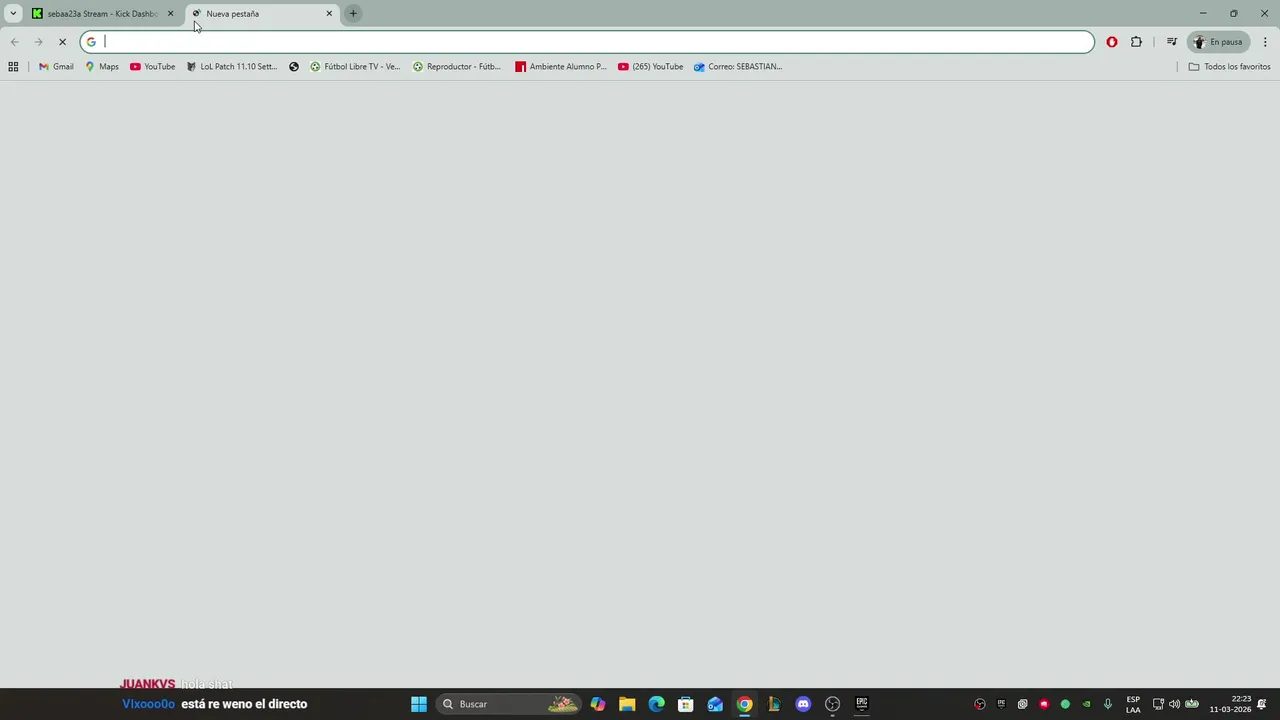The height and width of the screenshot is (720, 1280).
Task: Expand the Todos los favoritos folder
Action: click(1229, 67)
